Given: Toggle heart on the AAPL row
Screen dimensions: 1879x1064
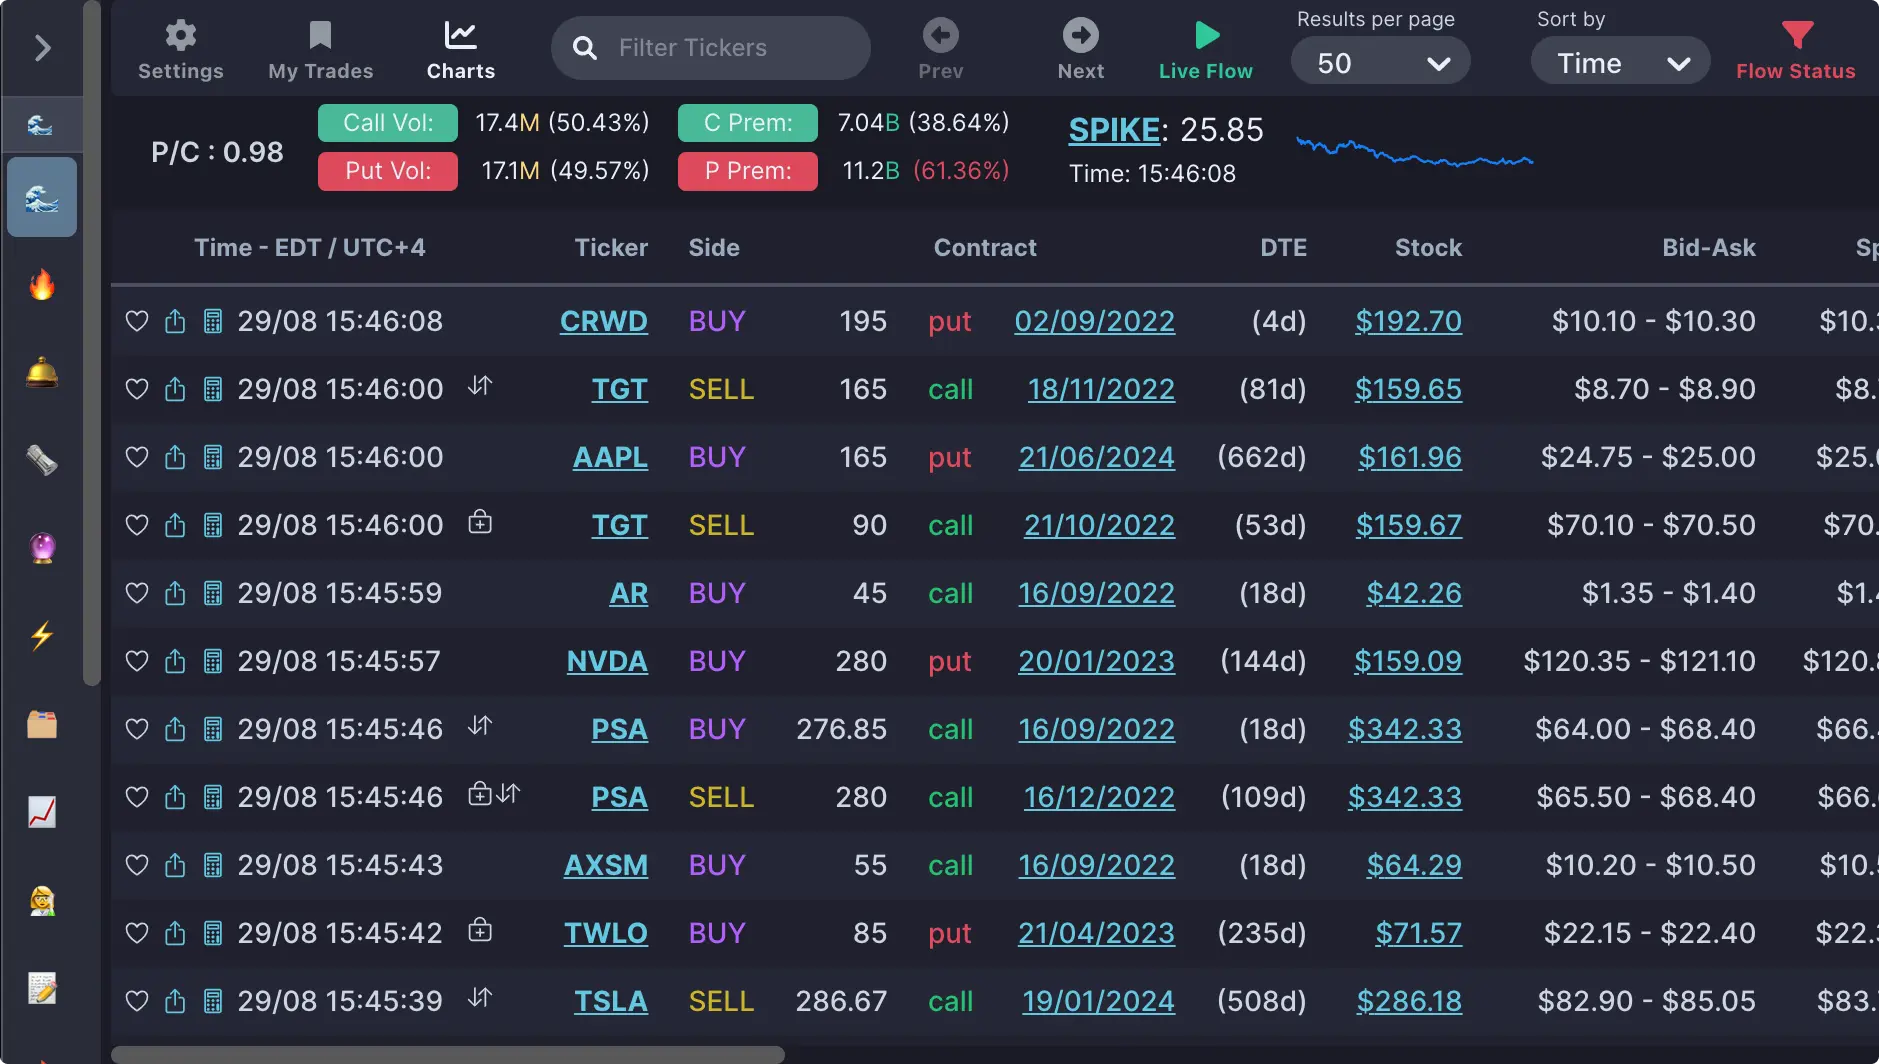Looking at the screenshot, I should tap(137, 457).
